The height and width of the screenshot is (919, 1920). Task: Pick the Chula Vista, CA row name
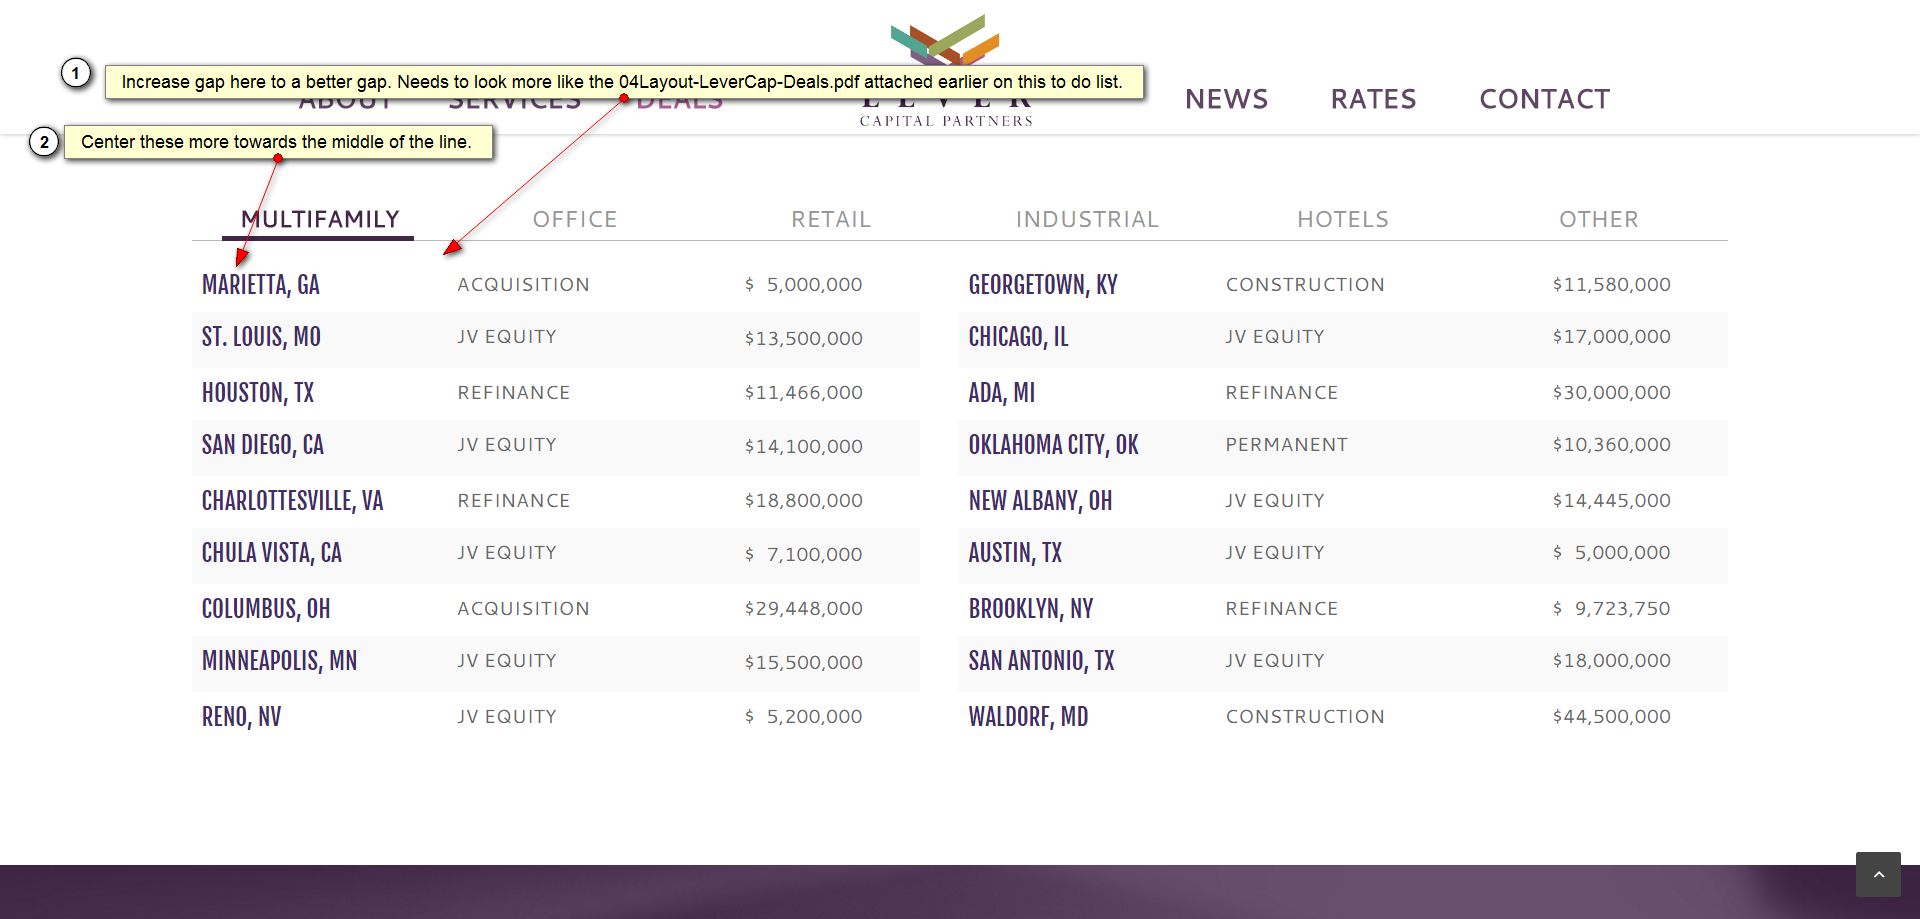272,553
